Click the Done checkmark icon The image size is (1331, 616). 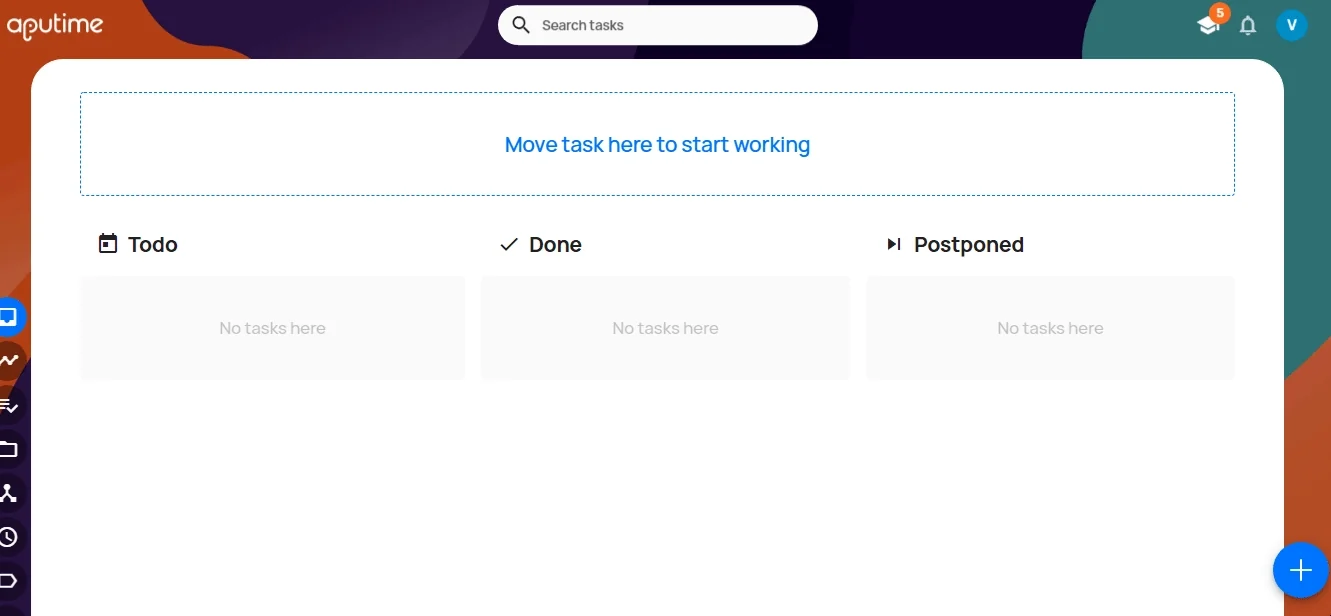[x=509, y=244]
